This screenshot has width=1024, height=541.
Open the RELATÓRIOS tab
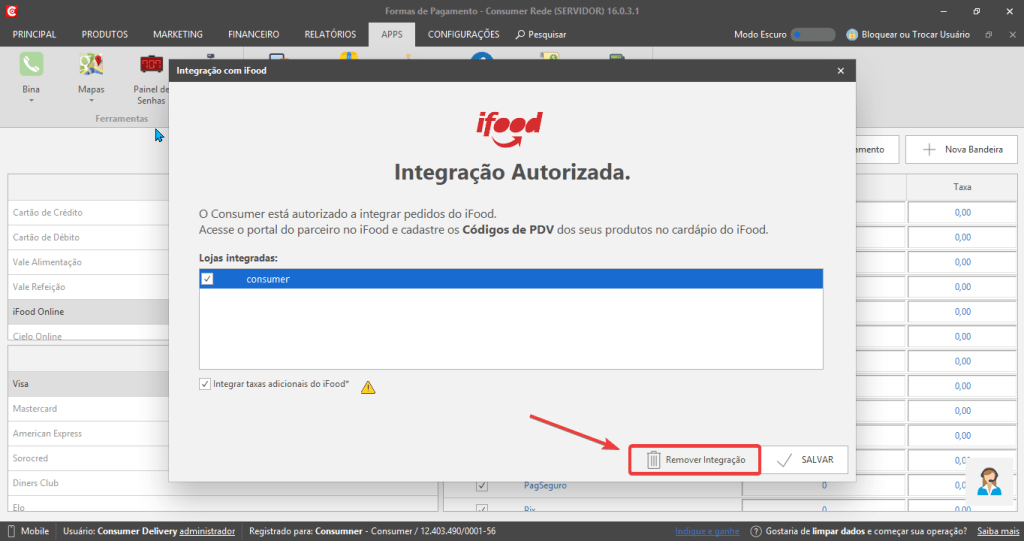click(x=330, y=35)
